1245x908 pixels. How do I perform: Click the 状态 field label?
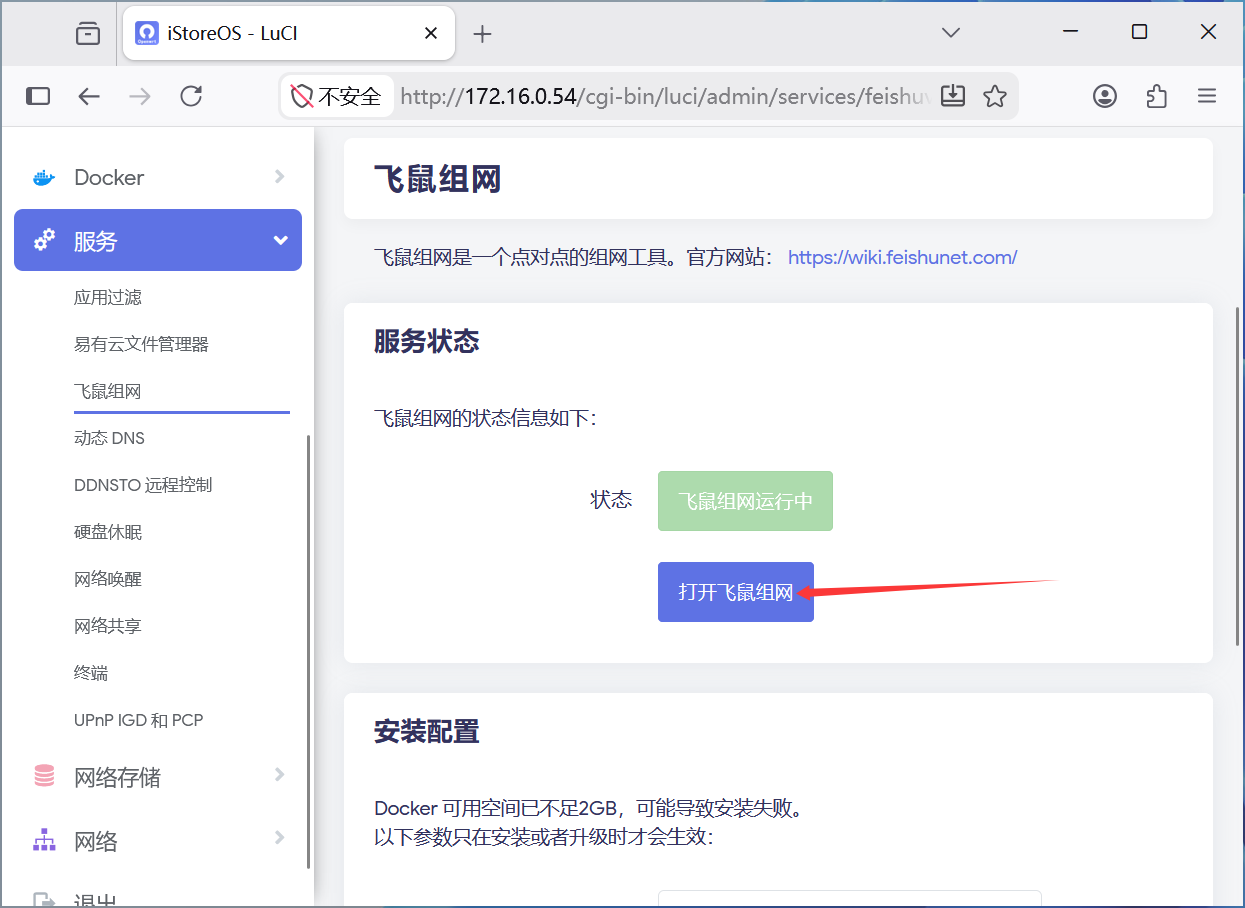click(x=611, y=500)
